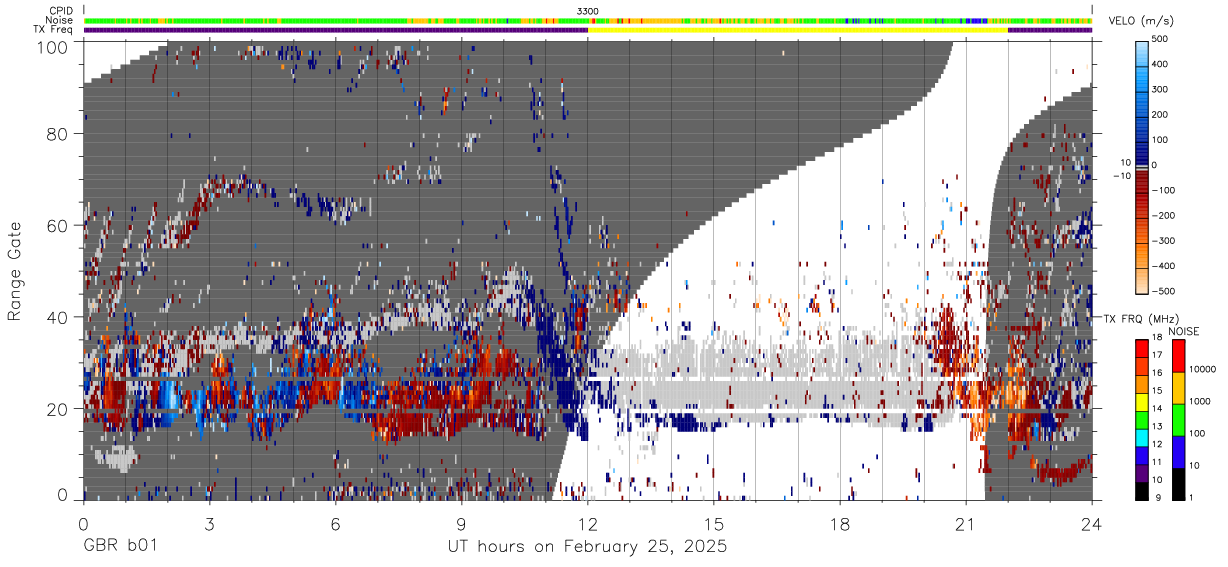This screenshot has height=567, width=1228.
Task: Click the purple 10–11 MHz swatch in TX FRQ legend
Action: [x=1142, y=473]
